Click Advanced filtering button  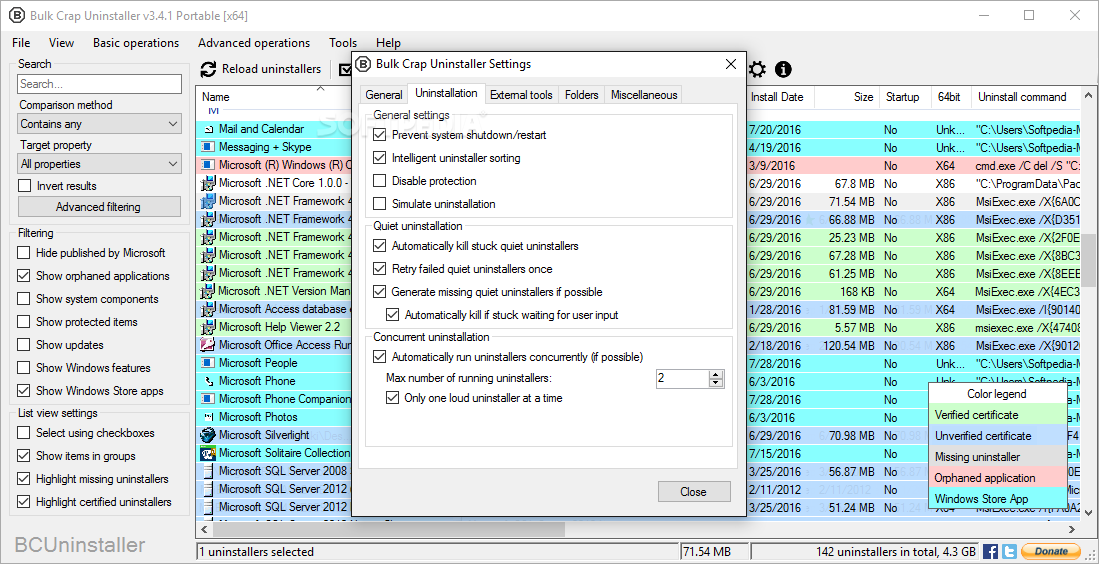[x=98, y=207]
